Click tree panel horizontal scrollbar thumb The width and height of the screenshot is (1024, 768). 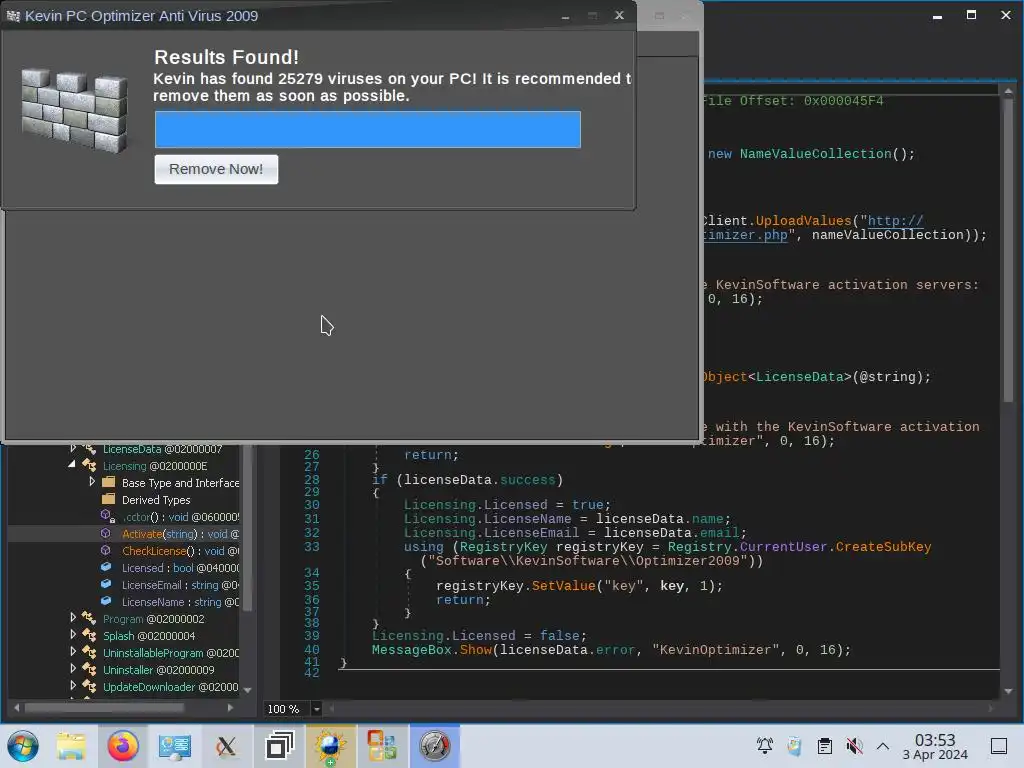pyautogui.click(x=104, y=707)
